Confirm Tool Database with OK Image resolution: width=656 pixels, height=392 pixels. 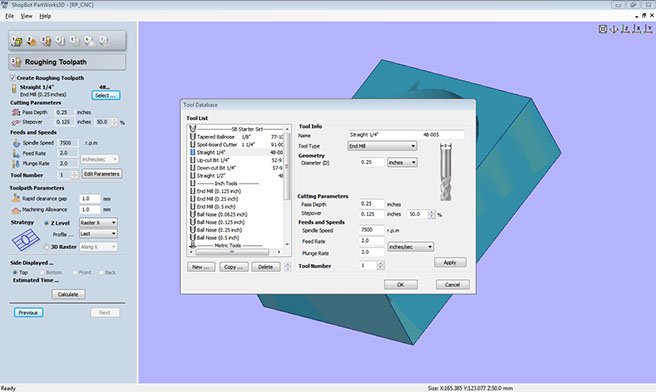400,284
